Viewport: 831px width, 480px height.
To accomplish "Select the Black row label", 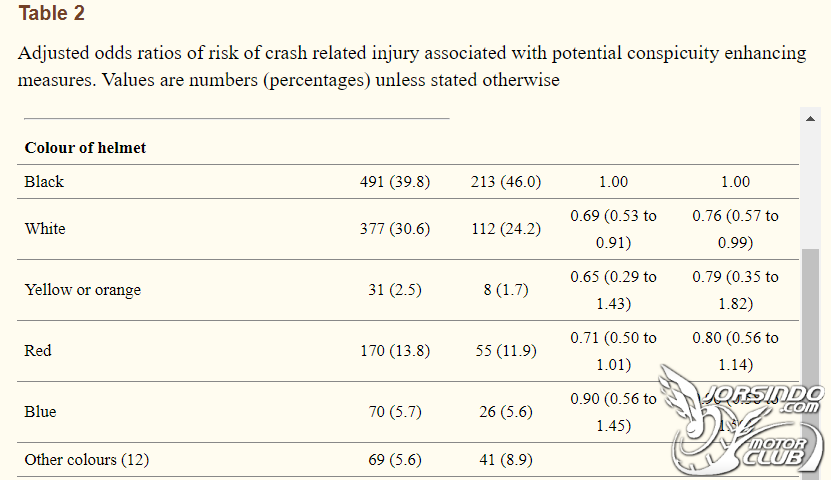I will click(44, 182).
